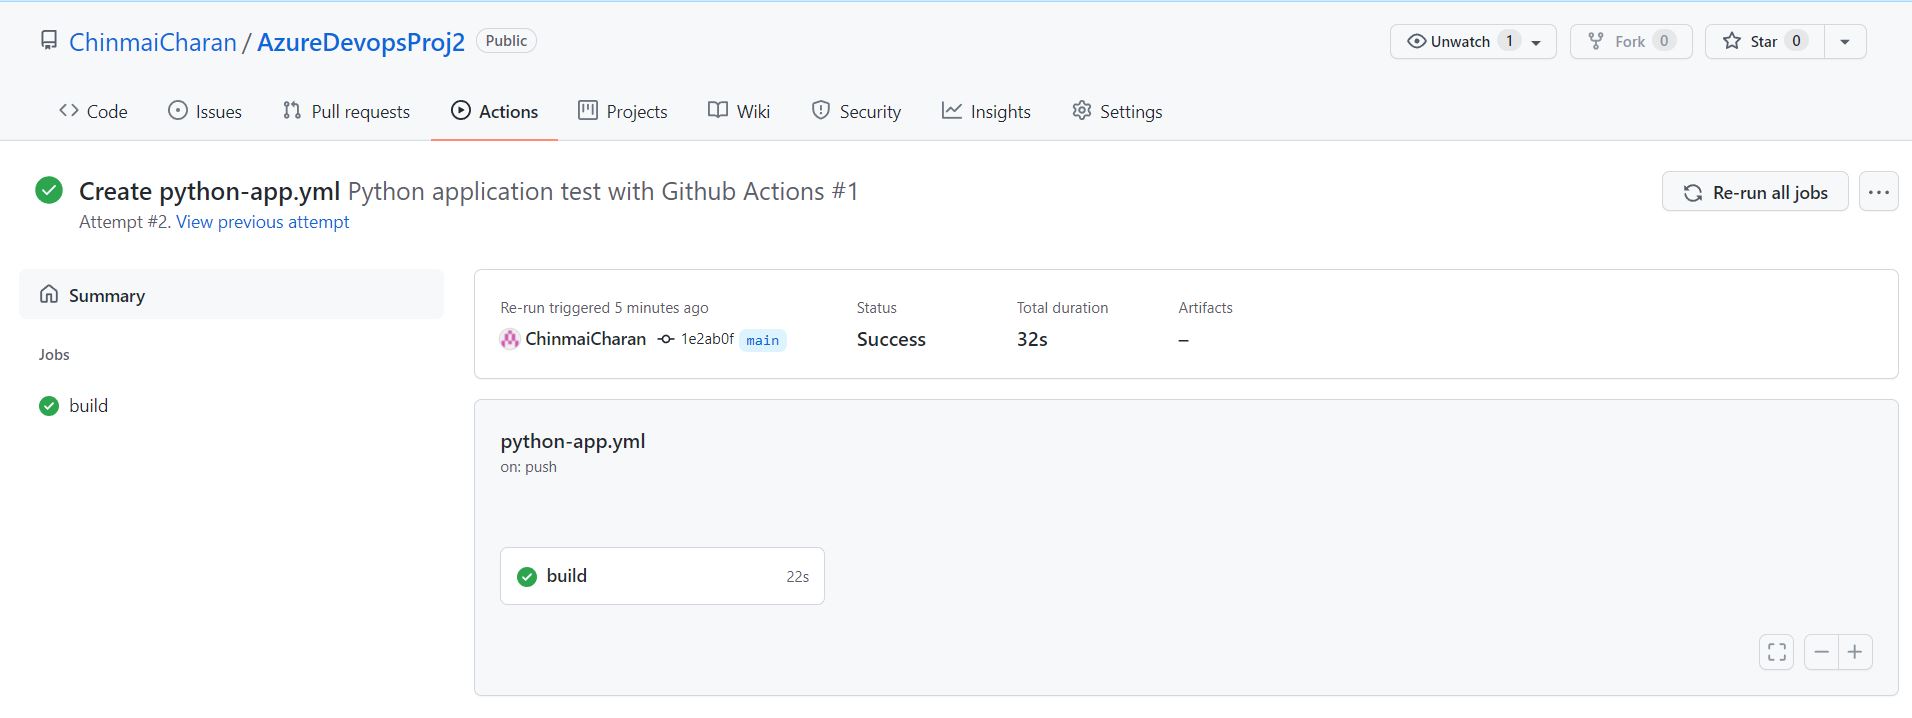Click the Wiki book icon
The width and height of the screenshot is (1912, 718).
click(x=718, y=110)
